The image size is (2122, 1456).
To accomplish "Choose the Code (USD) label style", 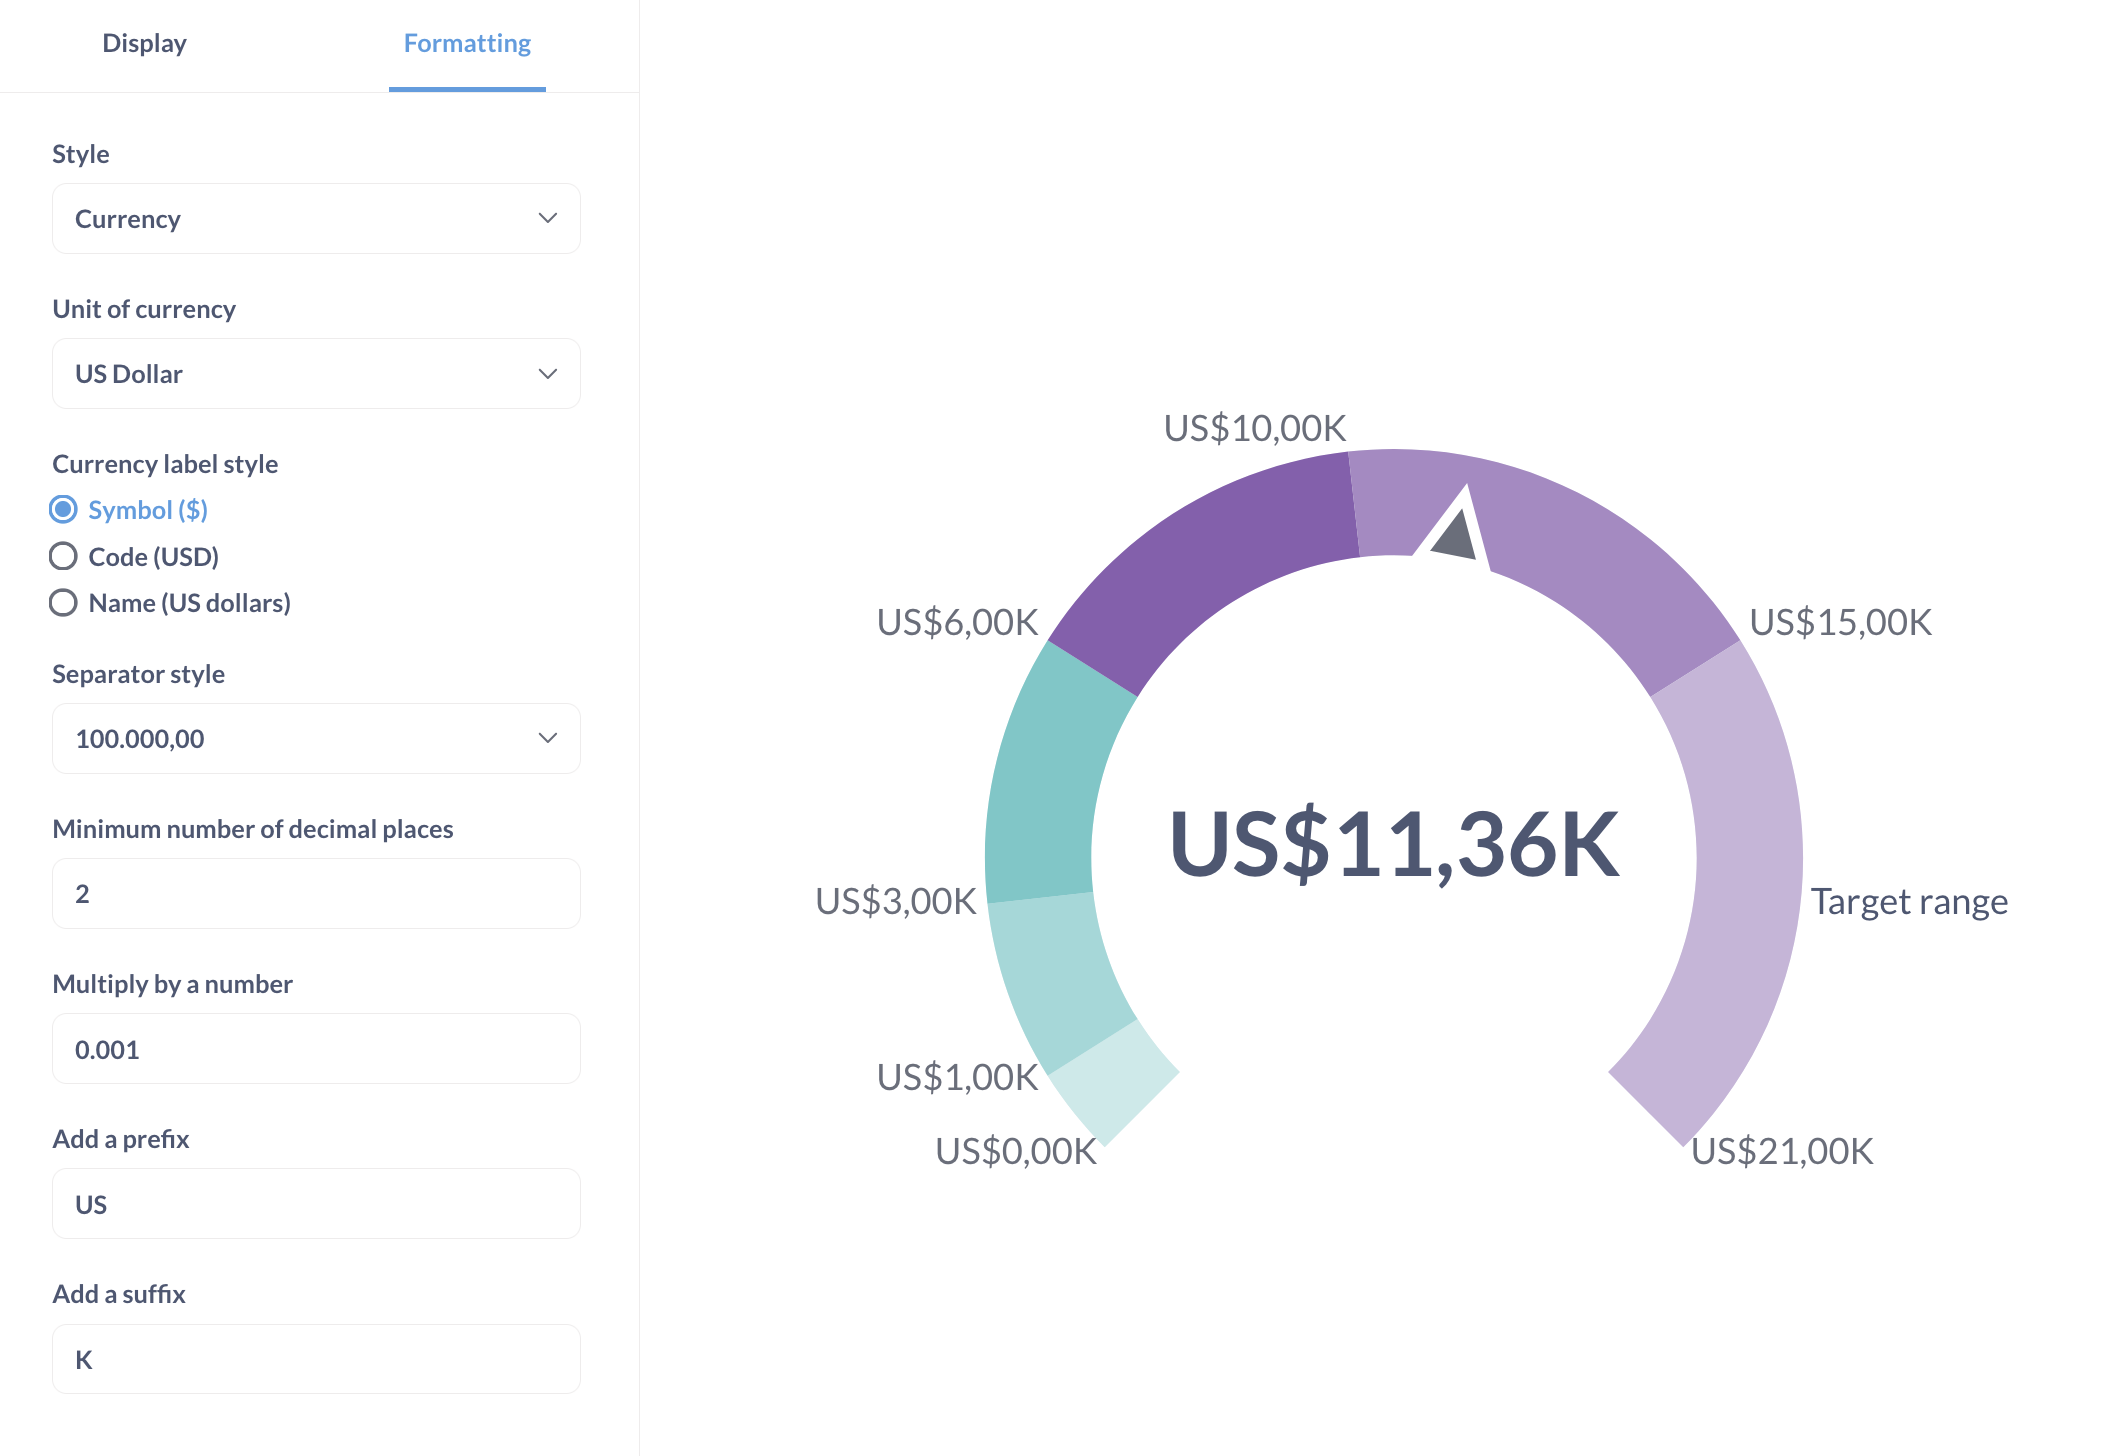I will [x=64, y=557].
